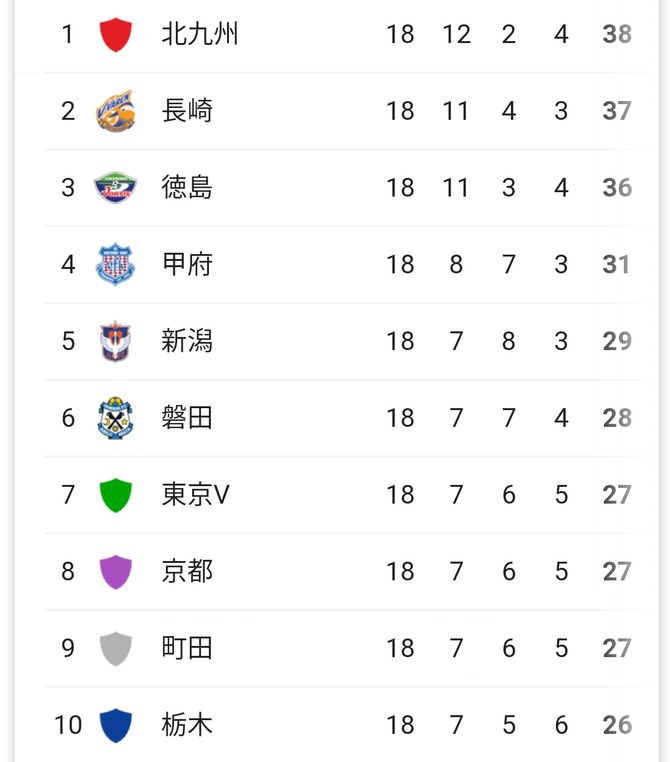Open the 東京V team entry
This screenshot has width=670, height=762.
pos(195,495)
